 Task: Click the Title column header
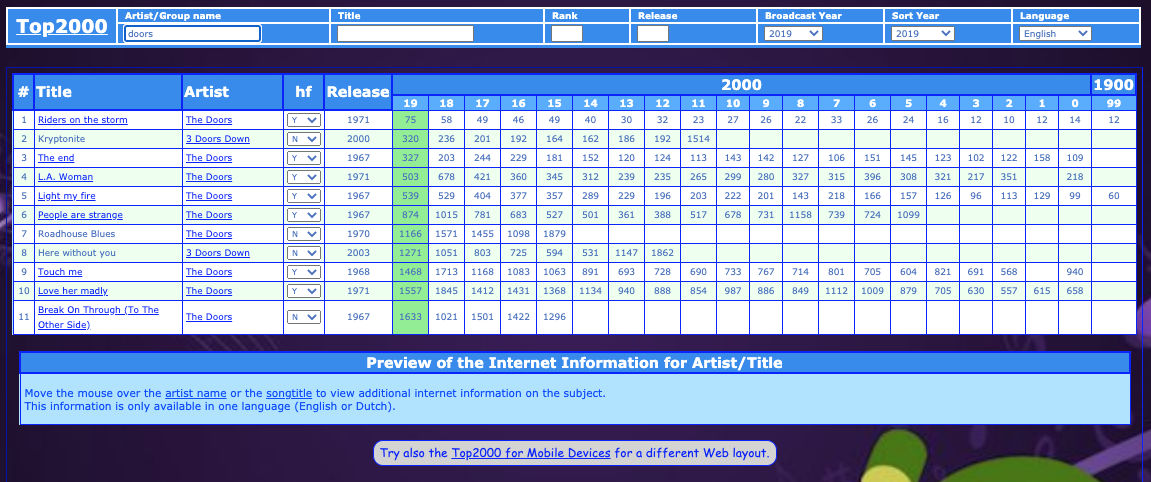tap(108, 92)
